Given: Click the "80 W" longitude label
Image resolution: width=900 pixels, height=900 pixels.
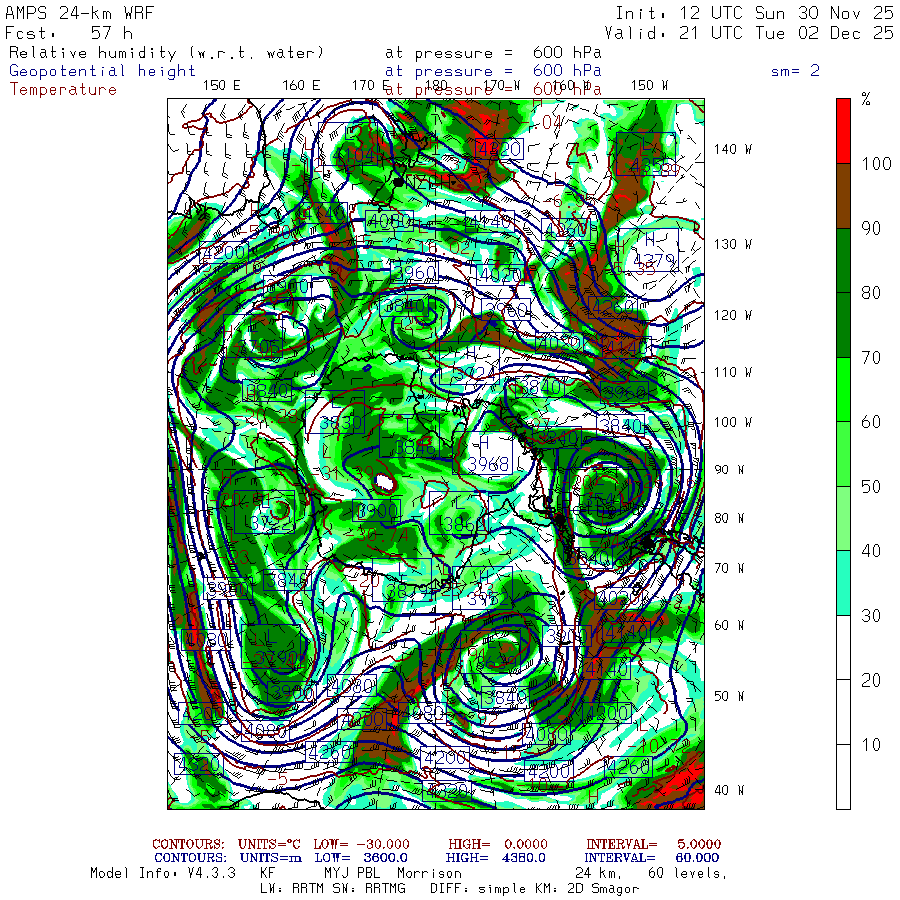Looking at the screenshot, I should [x=729, y=518].
